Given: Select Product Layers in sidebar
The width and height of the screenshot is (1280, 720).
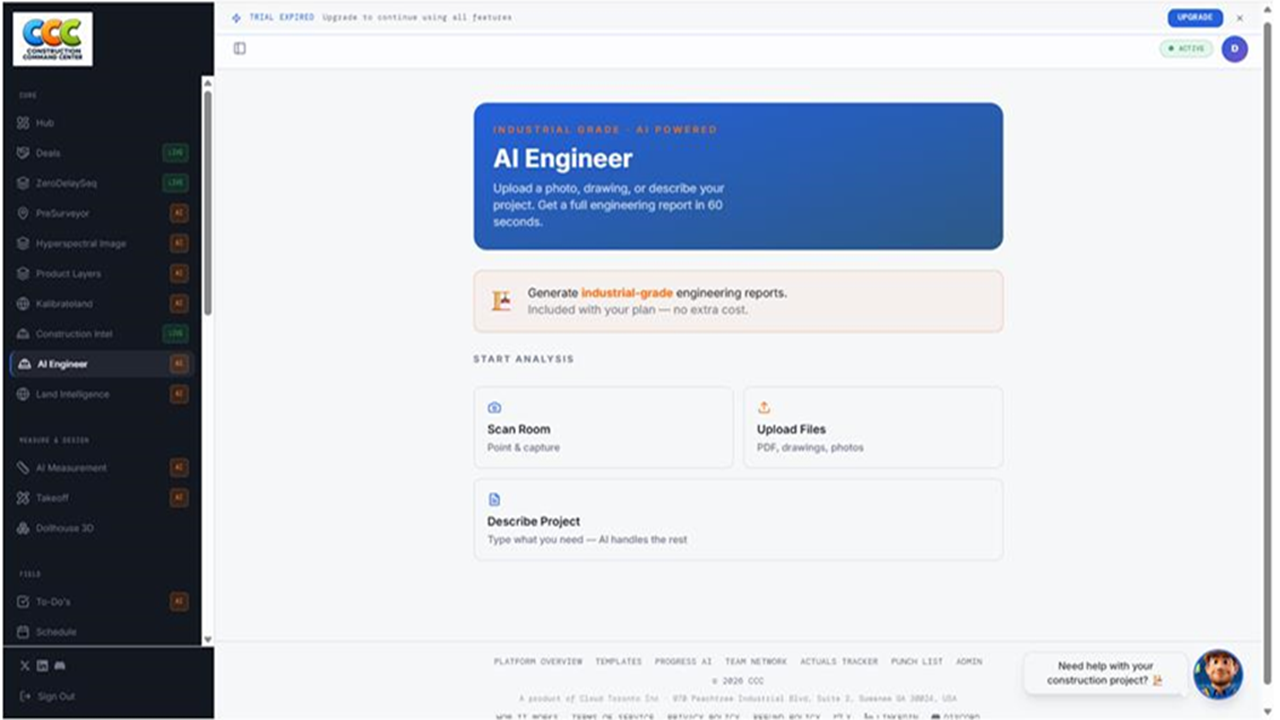Looking at the screenshot, I should coord(100,273).
